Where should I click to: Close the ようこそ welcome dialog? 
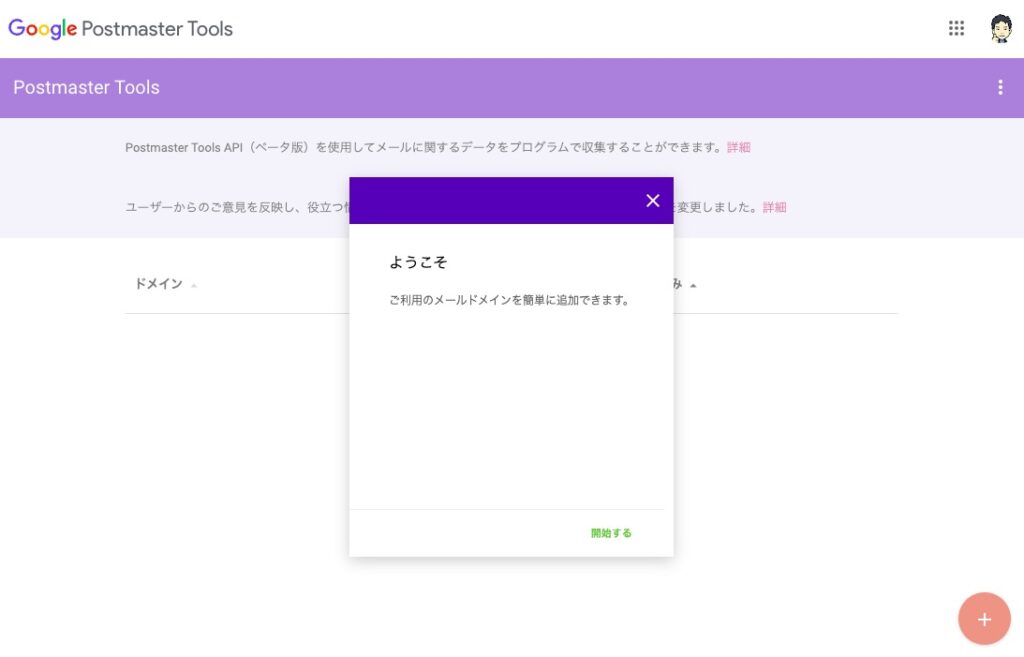(x=652, y=200)
